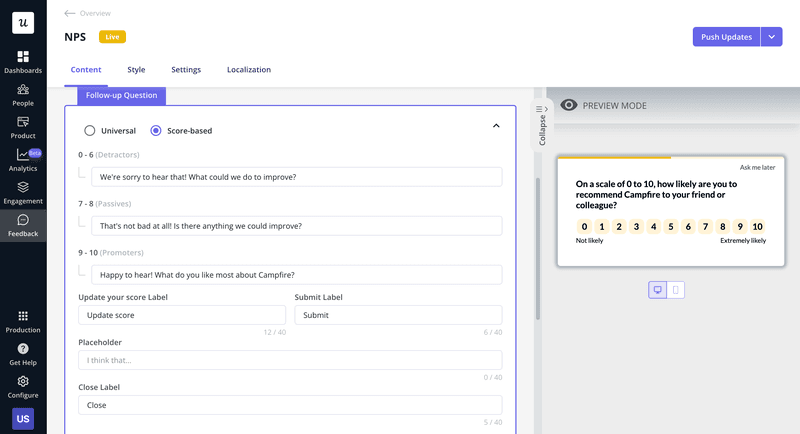Open the Push Updates dropdown arrow
The width and height of the screenshot is (800, 434).
(x=771, y=37)
